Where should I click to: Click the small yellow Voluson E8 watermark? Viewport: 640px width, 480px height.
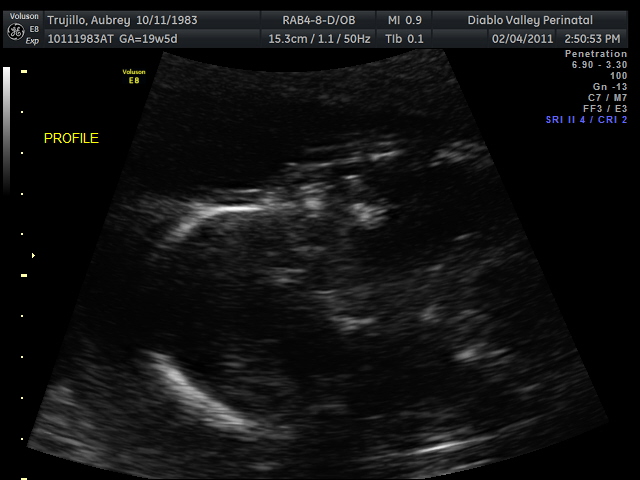133,76
